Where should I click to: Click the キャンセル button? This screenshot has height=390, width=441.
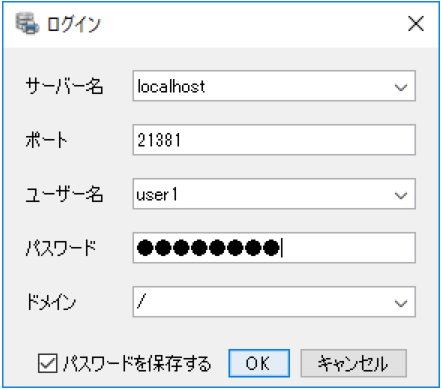tap(353, 363)
